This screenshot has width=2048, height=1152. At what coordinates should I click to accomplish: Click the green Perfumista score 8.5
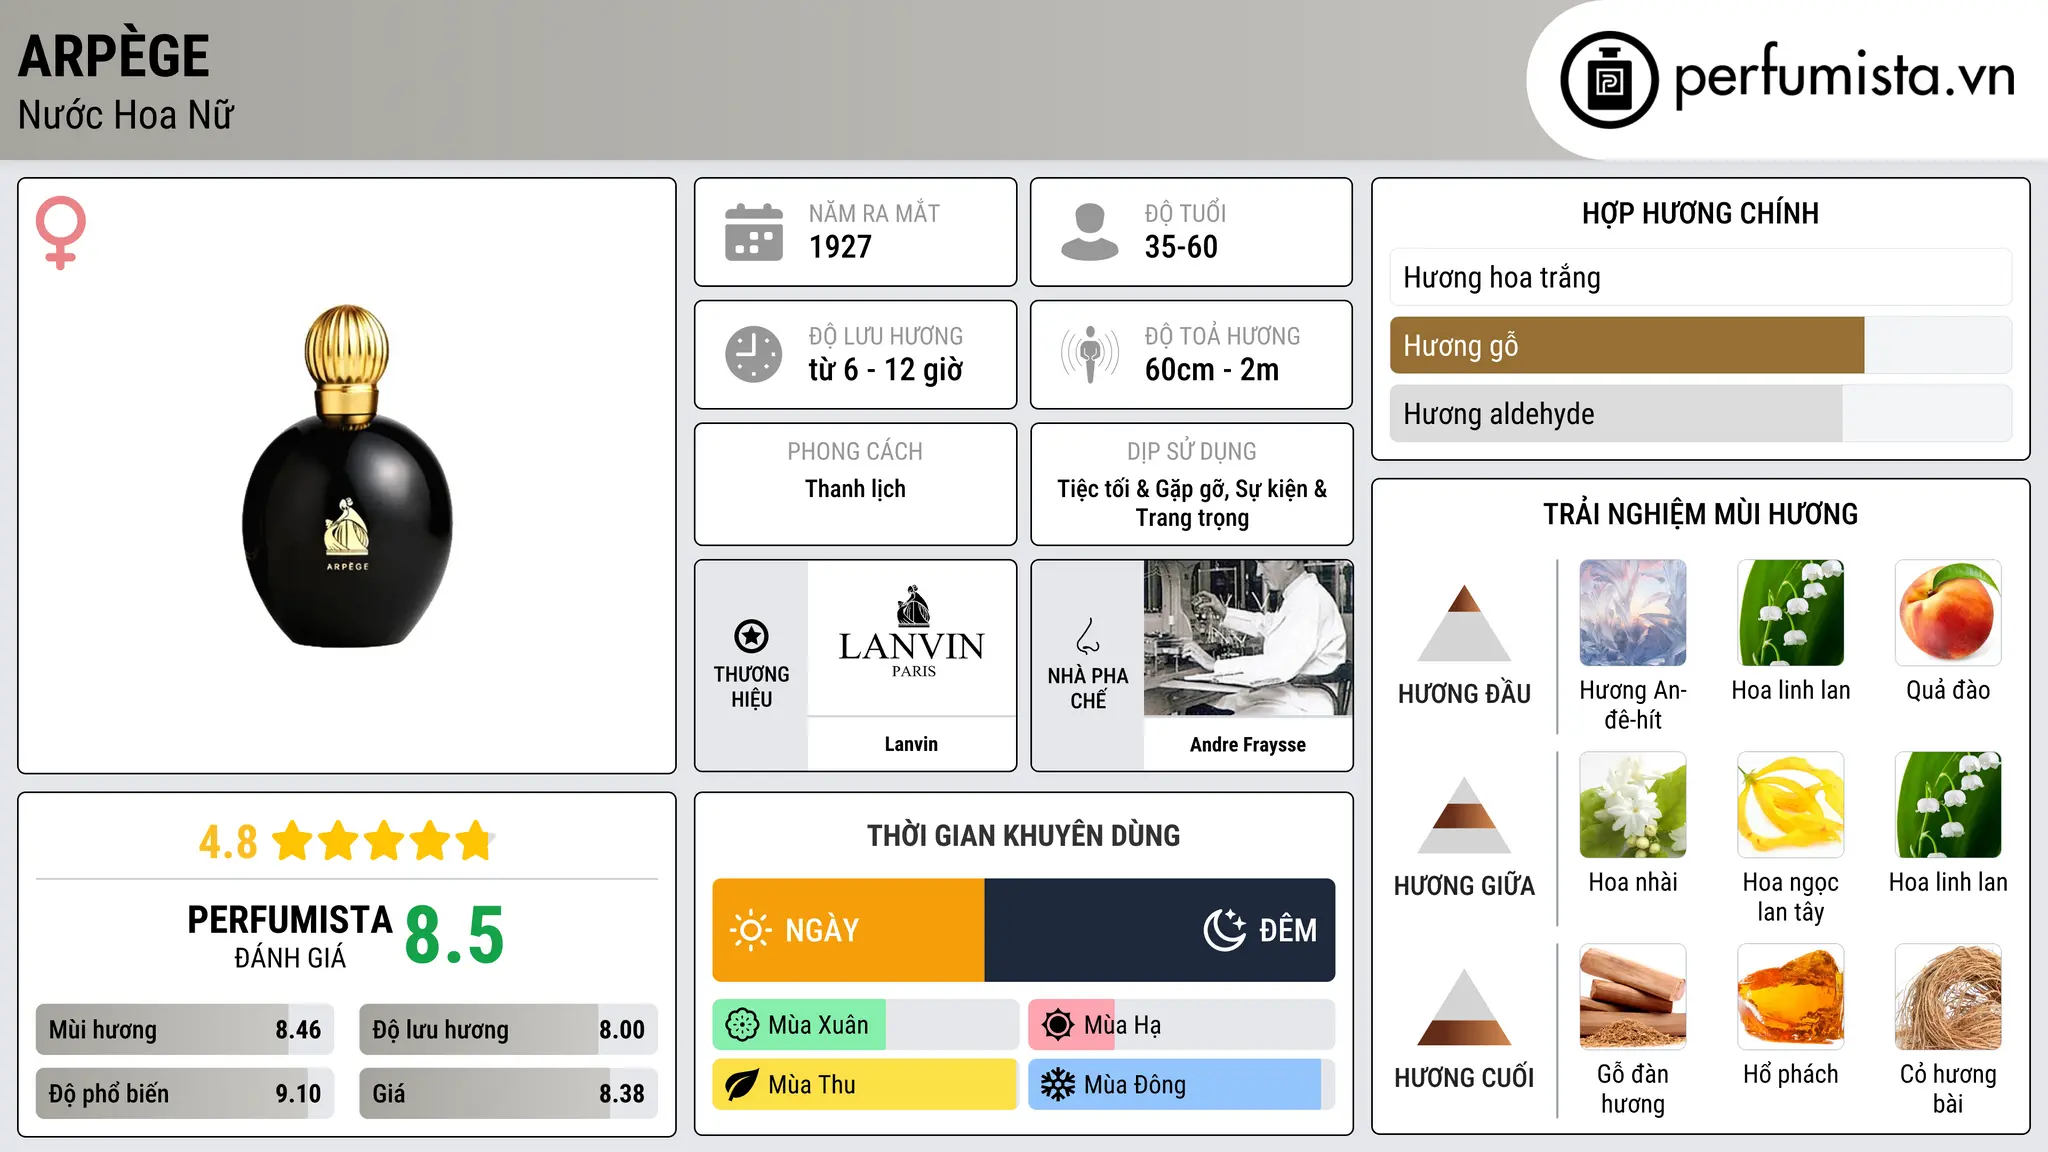click(454, 935)
